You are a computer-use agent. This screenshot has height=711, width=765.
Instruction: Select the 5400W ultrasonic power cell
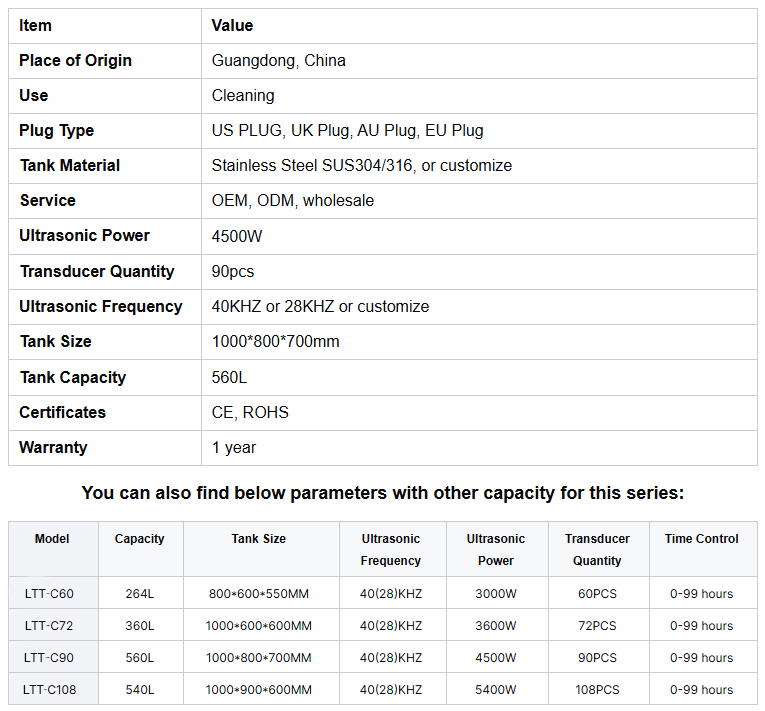click(x=496, y=690)
